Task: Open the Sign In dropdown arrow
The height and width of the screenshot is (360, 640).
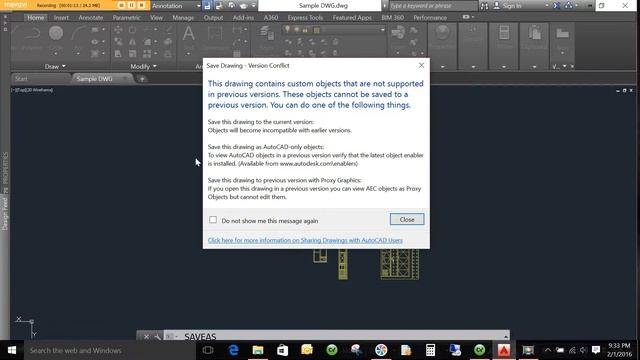Action: click(547, 6)
